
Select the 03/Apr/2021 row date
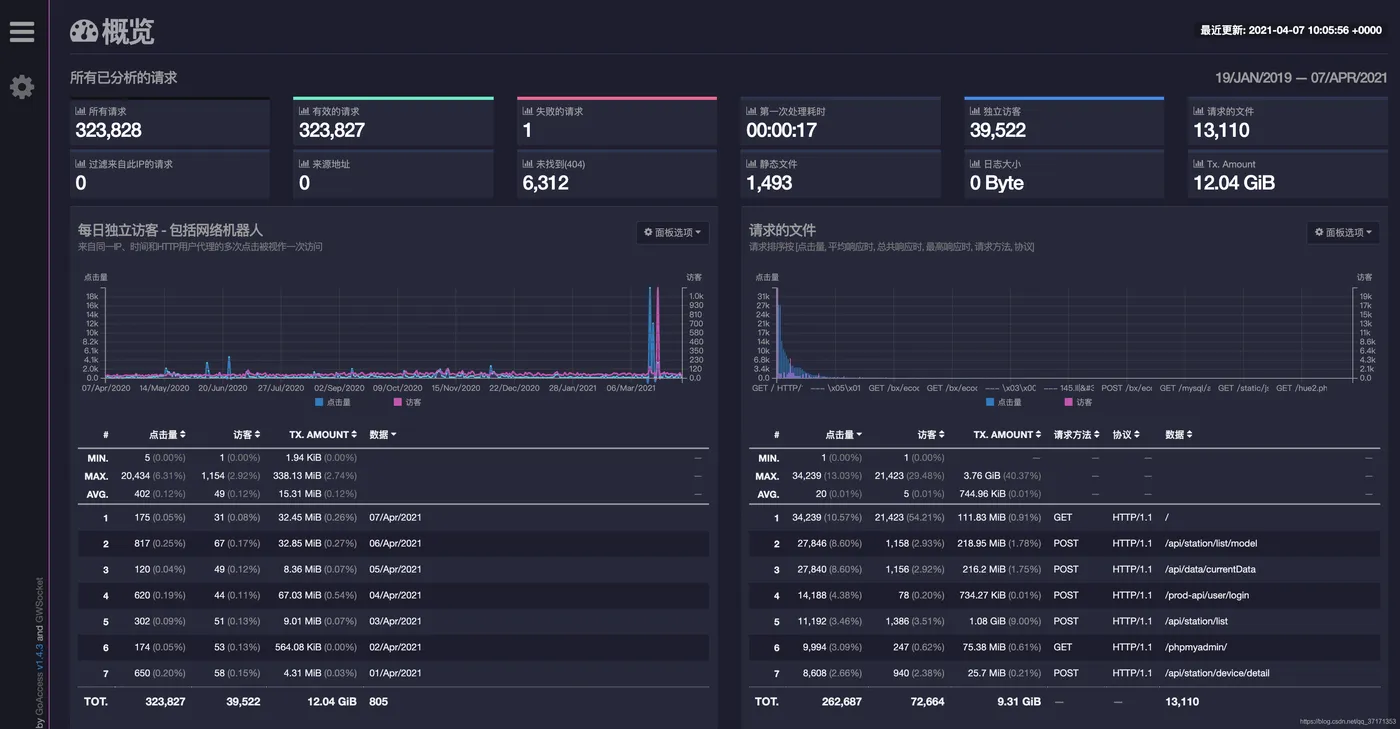[395, 621]
